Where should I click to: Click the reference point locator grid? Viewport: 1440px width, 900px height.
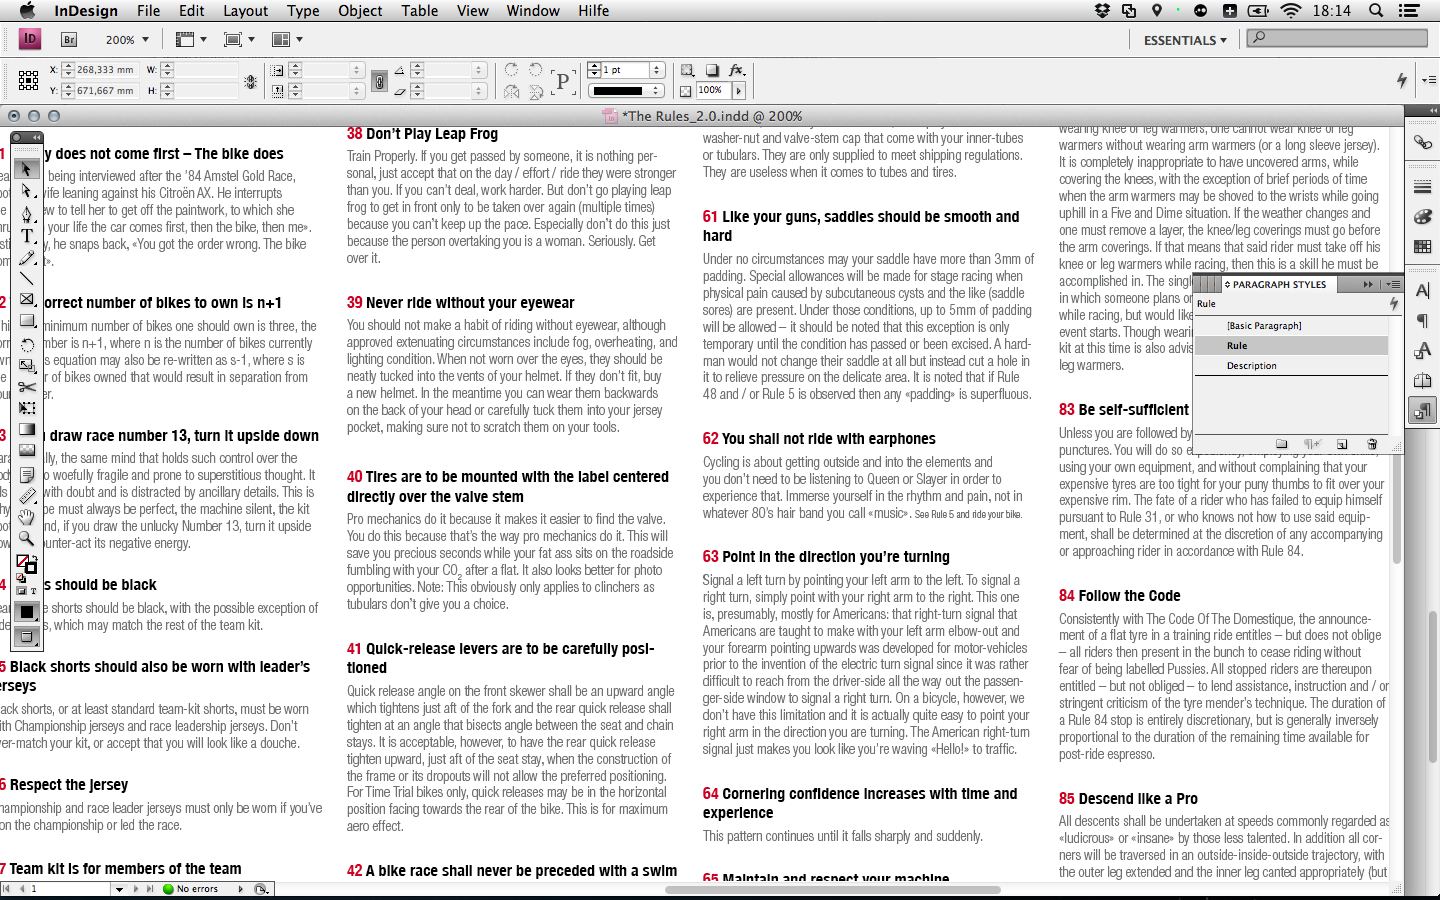pyautogui.click(x=28, y=80)
